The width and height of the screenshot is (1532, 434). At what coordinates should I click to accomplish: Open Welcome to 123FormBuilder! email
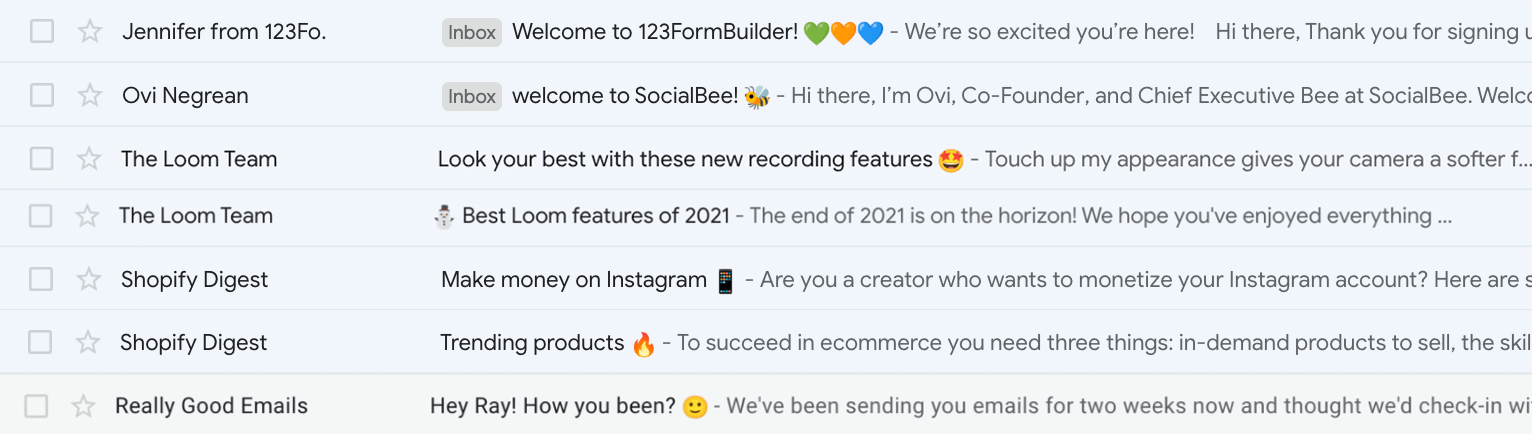click(654, 32)
